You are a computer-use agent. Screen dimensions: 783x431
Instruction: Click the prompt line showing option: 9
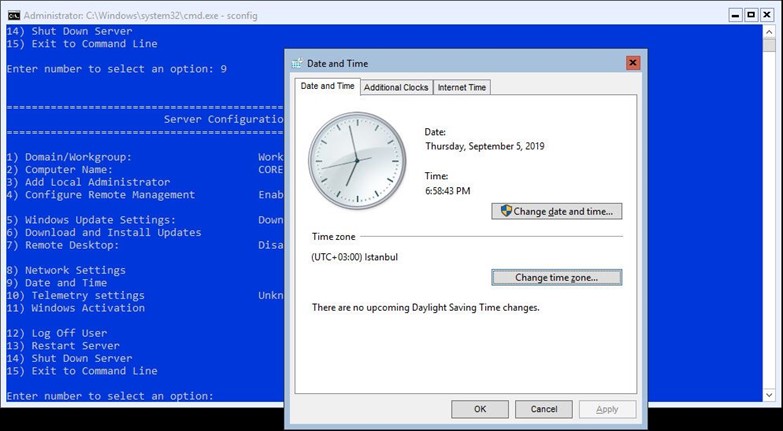click(x=116, y=69)
